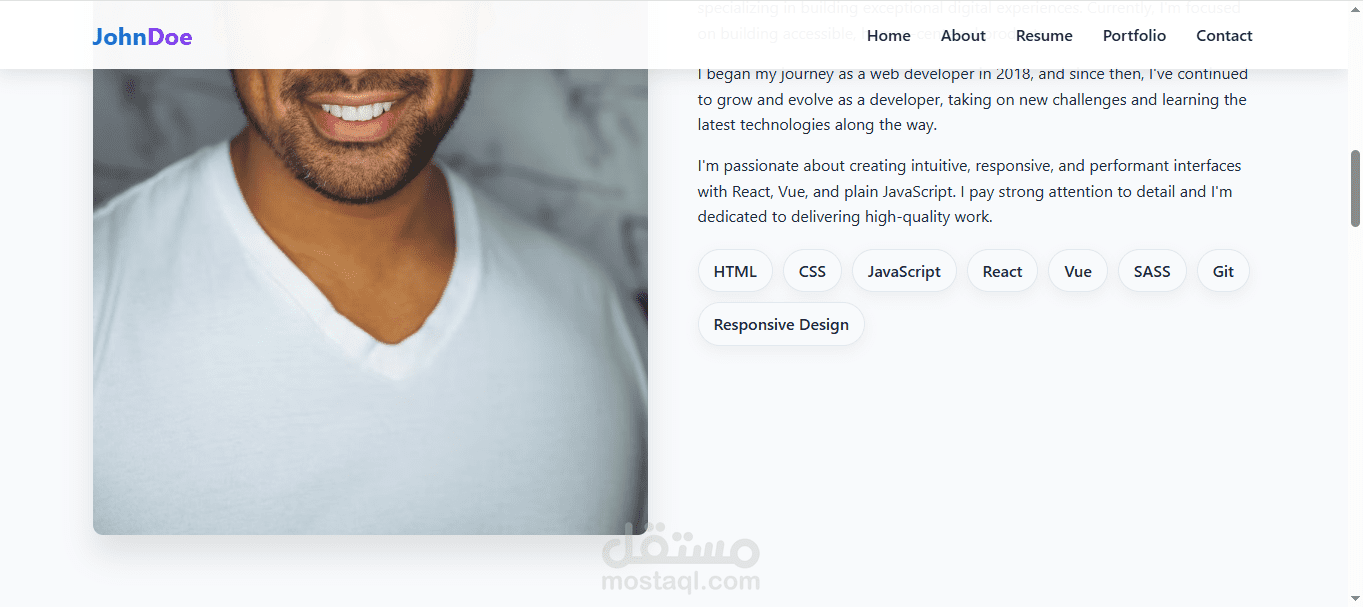Go to the Home nav link

click(888, 36)
